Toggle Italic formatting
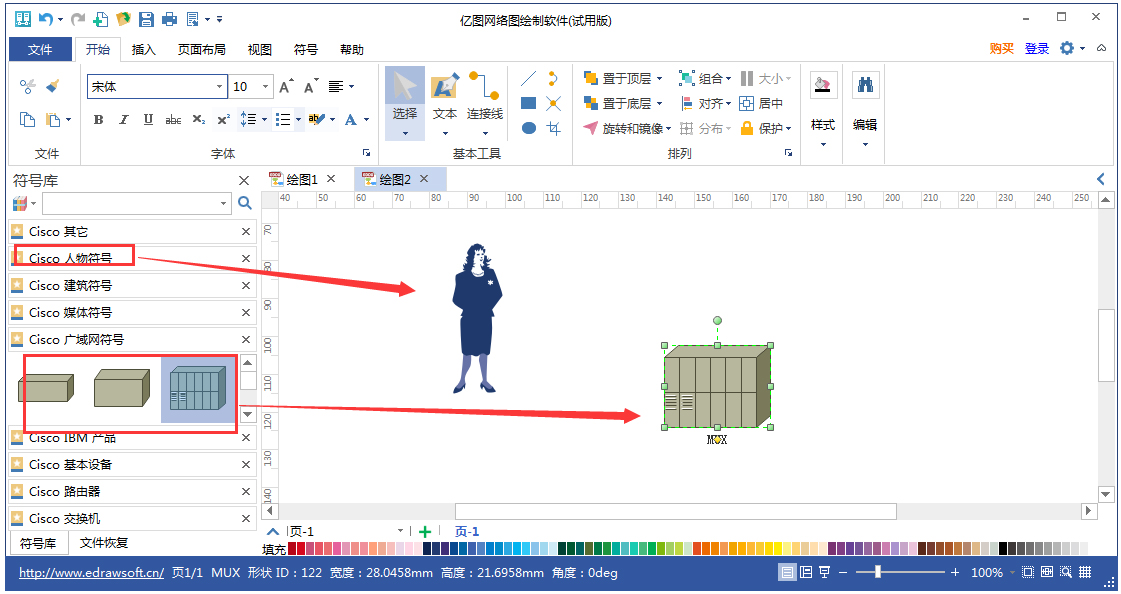 pyautogui.click(x=123, y=119)
